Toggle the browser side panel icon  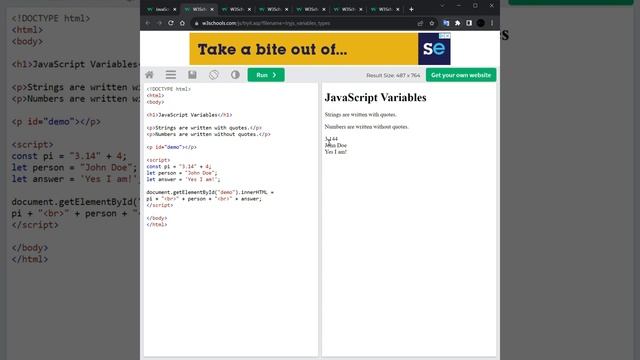[x=469, y=23]
